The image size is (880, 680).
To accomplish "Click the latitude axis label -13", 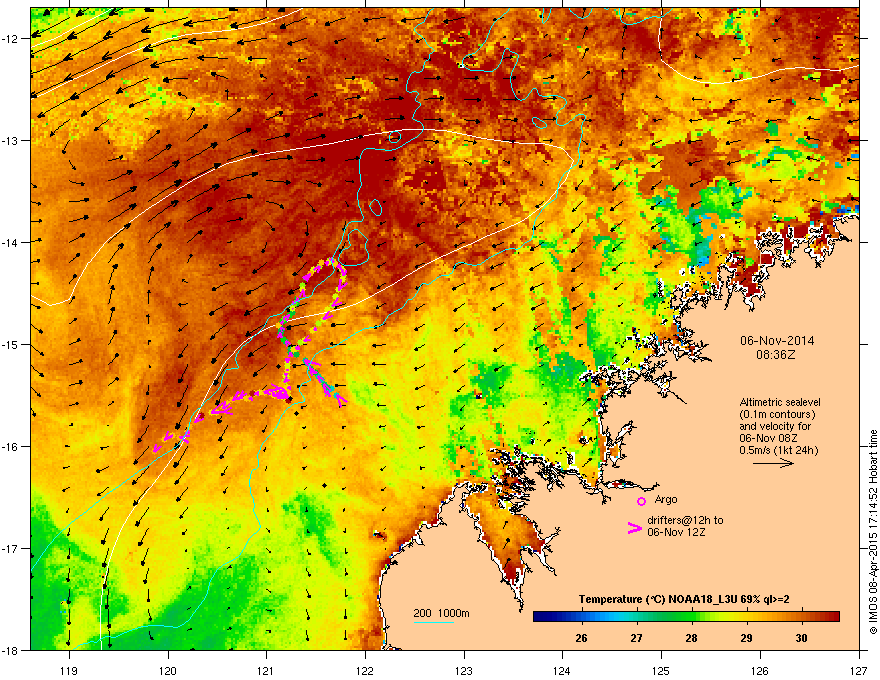I will [11, 141].
